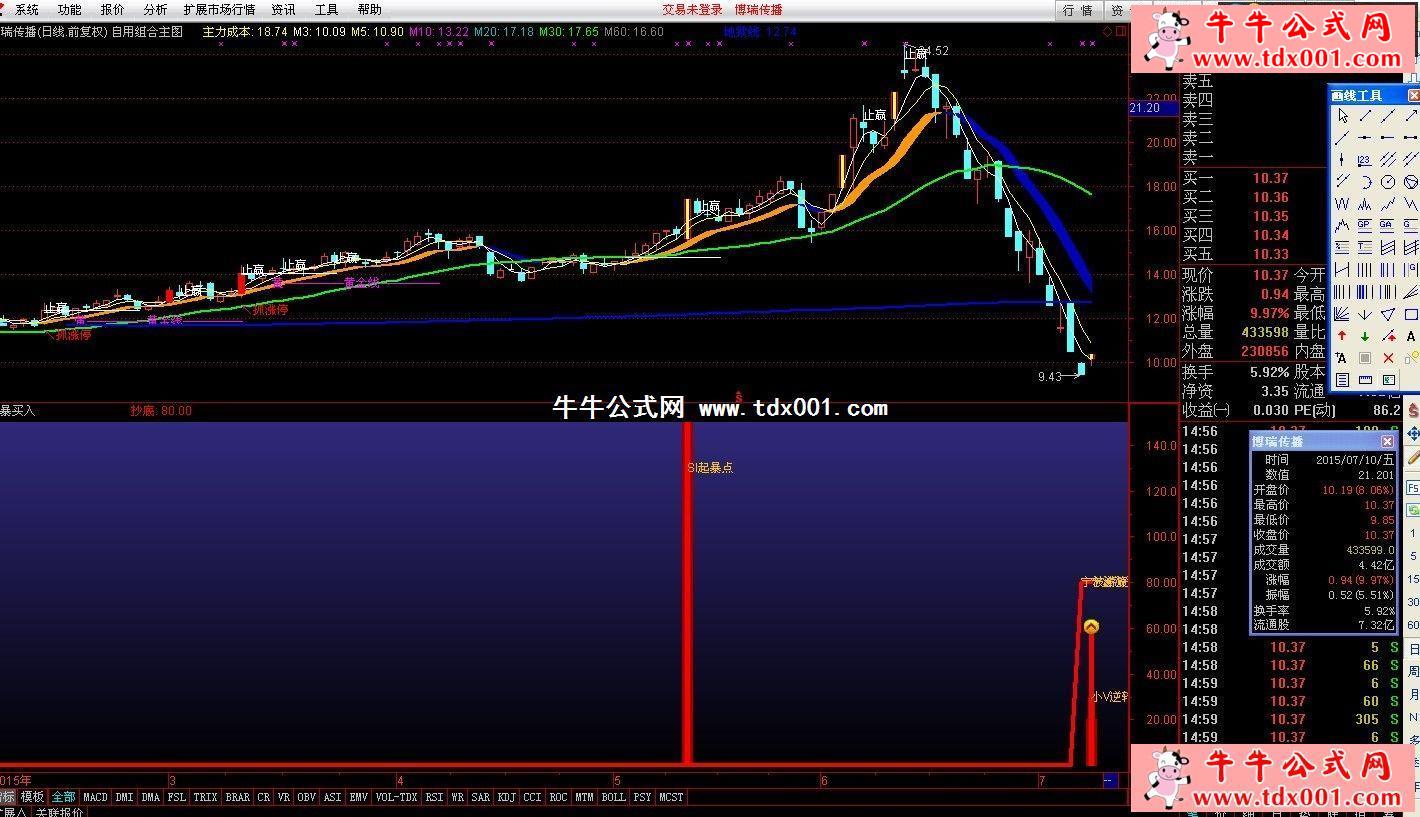Select the triangle drawing tool

tap(1388, 315)
